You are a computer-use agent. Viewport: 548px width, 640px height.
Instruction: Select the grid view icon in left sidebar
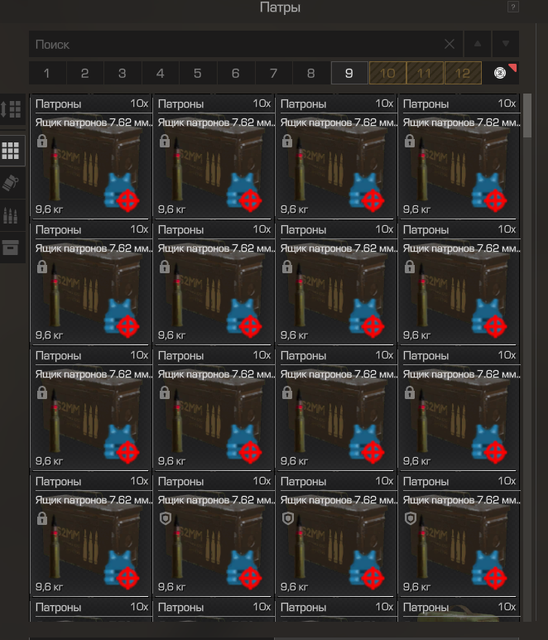pos(11,151)
